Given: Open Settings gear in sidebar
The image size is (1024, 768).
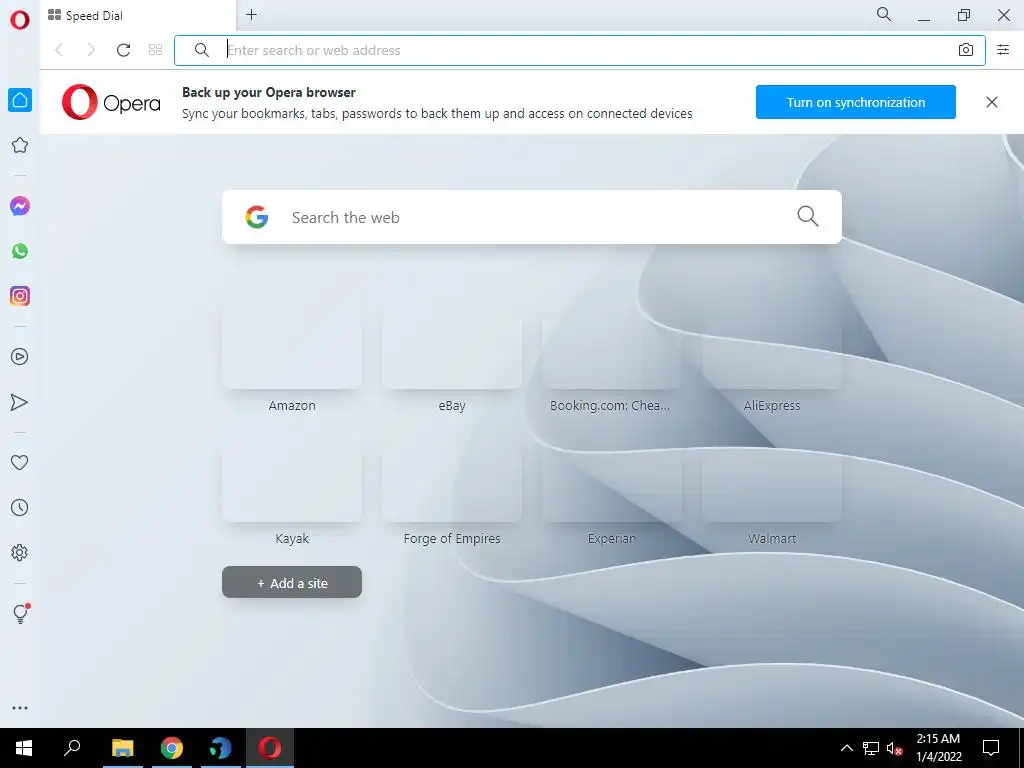Looking at the screenshot, I should pos(20,552).
